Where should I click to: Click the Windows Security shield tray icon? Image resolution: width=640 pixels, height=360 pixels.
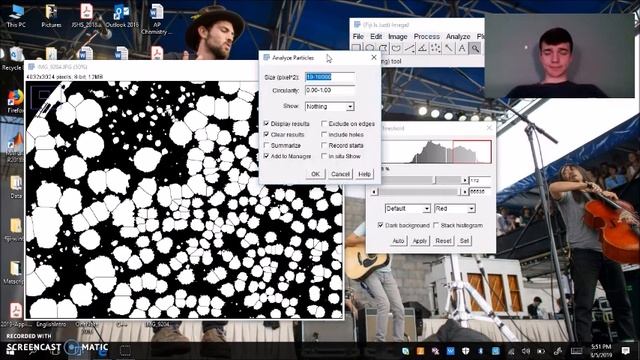pyautogui.click(x=466, y=351)
